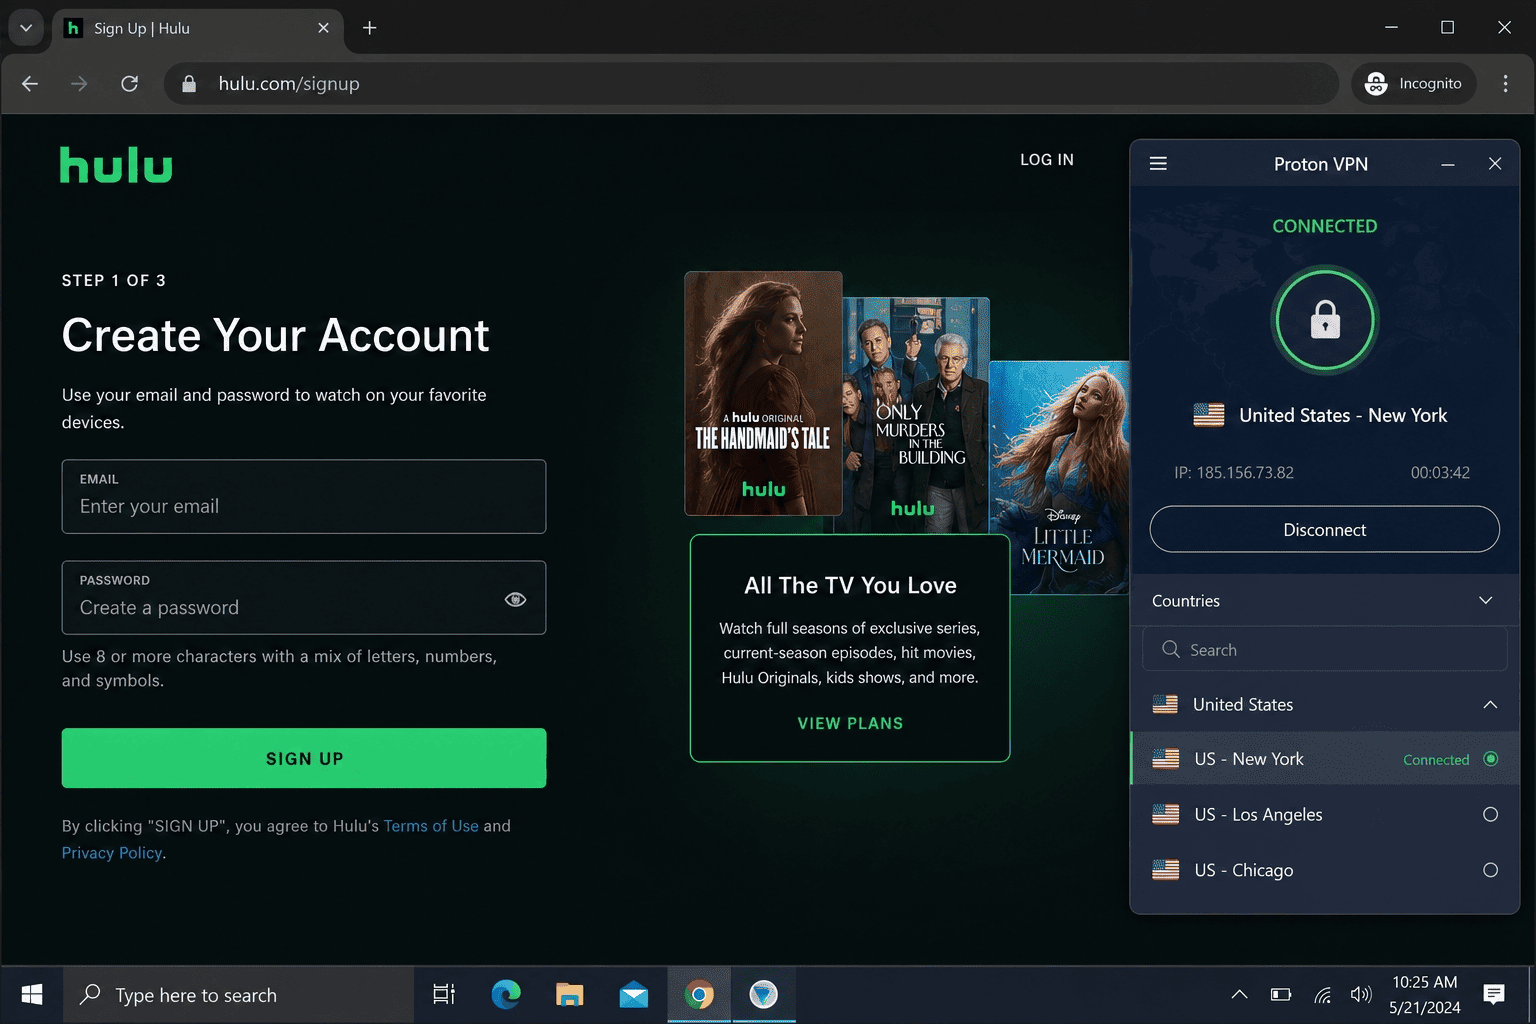Click the Disconnect button
This screenshot has height=1024, width=1536.
tap(1324, 529)
